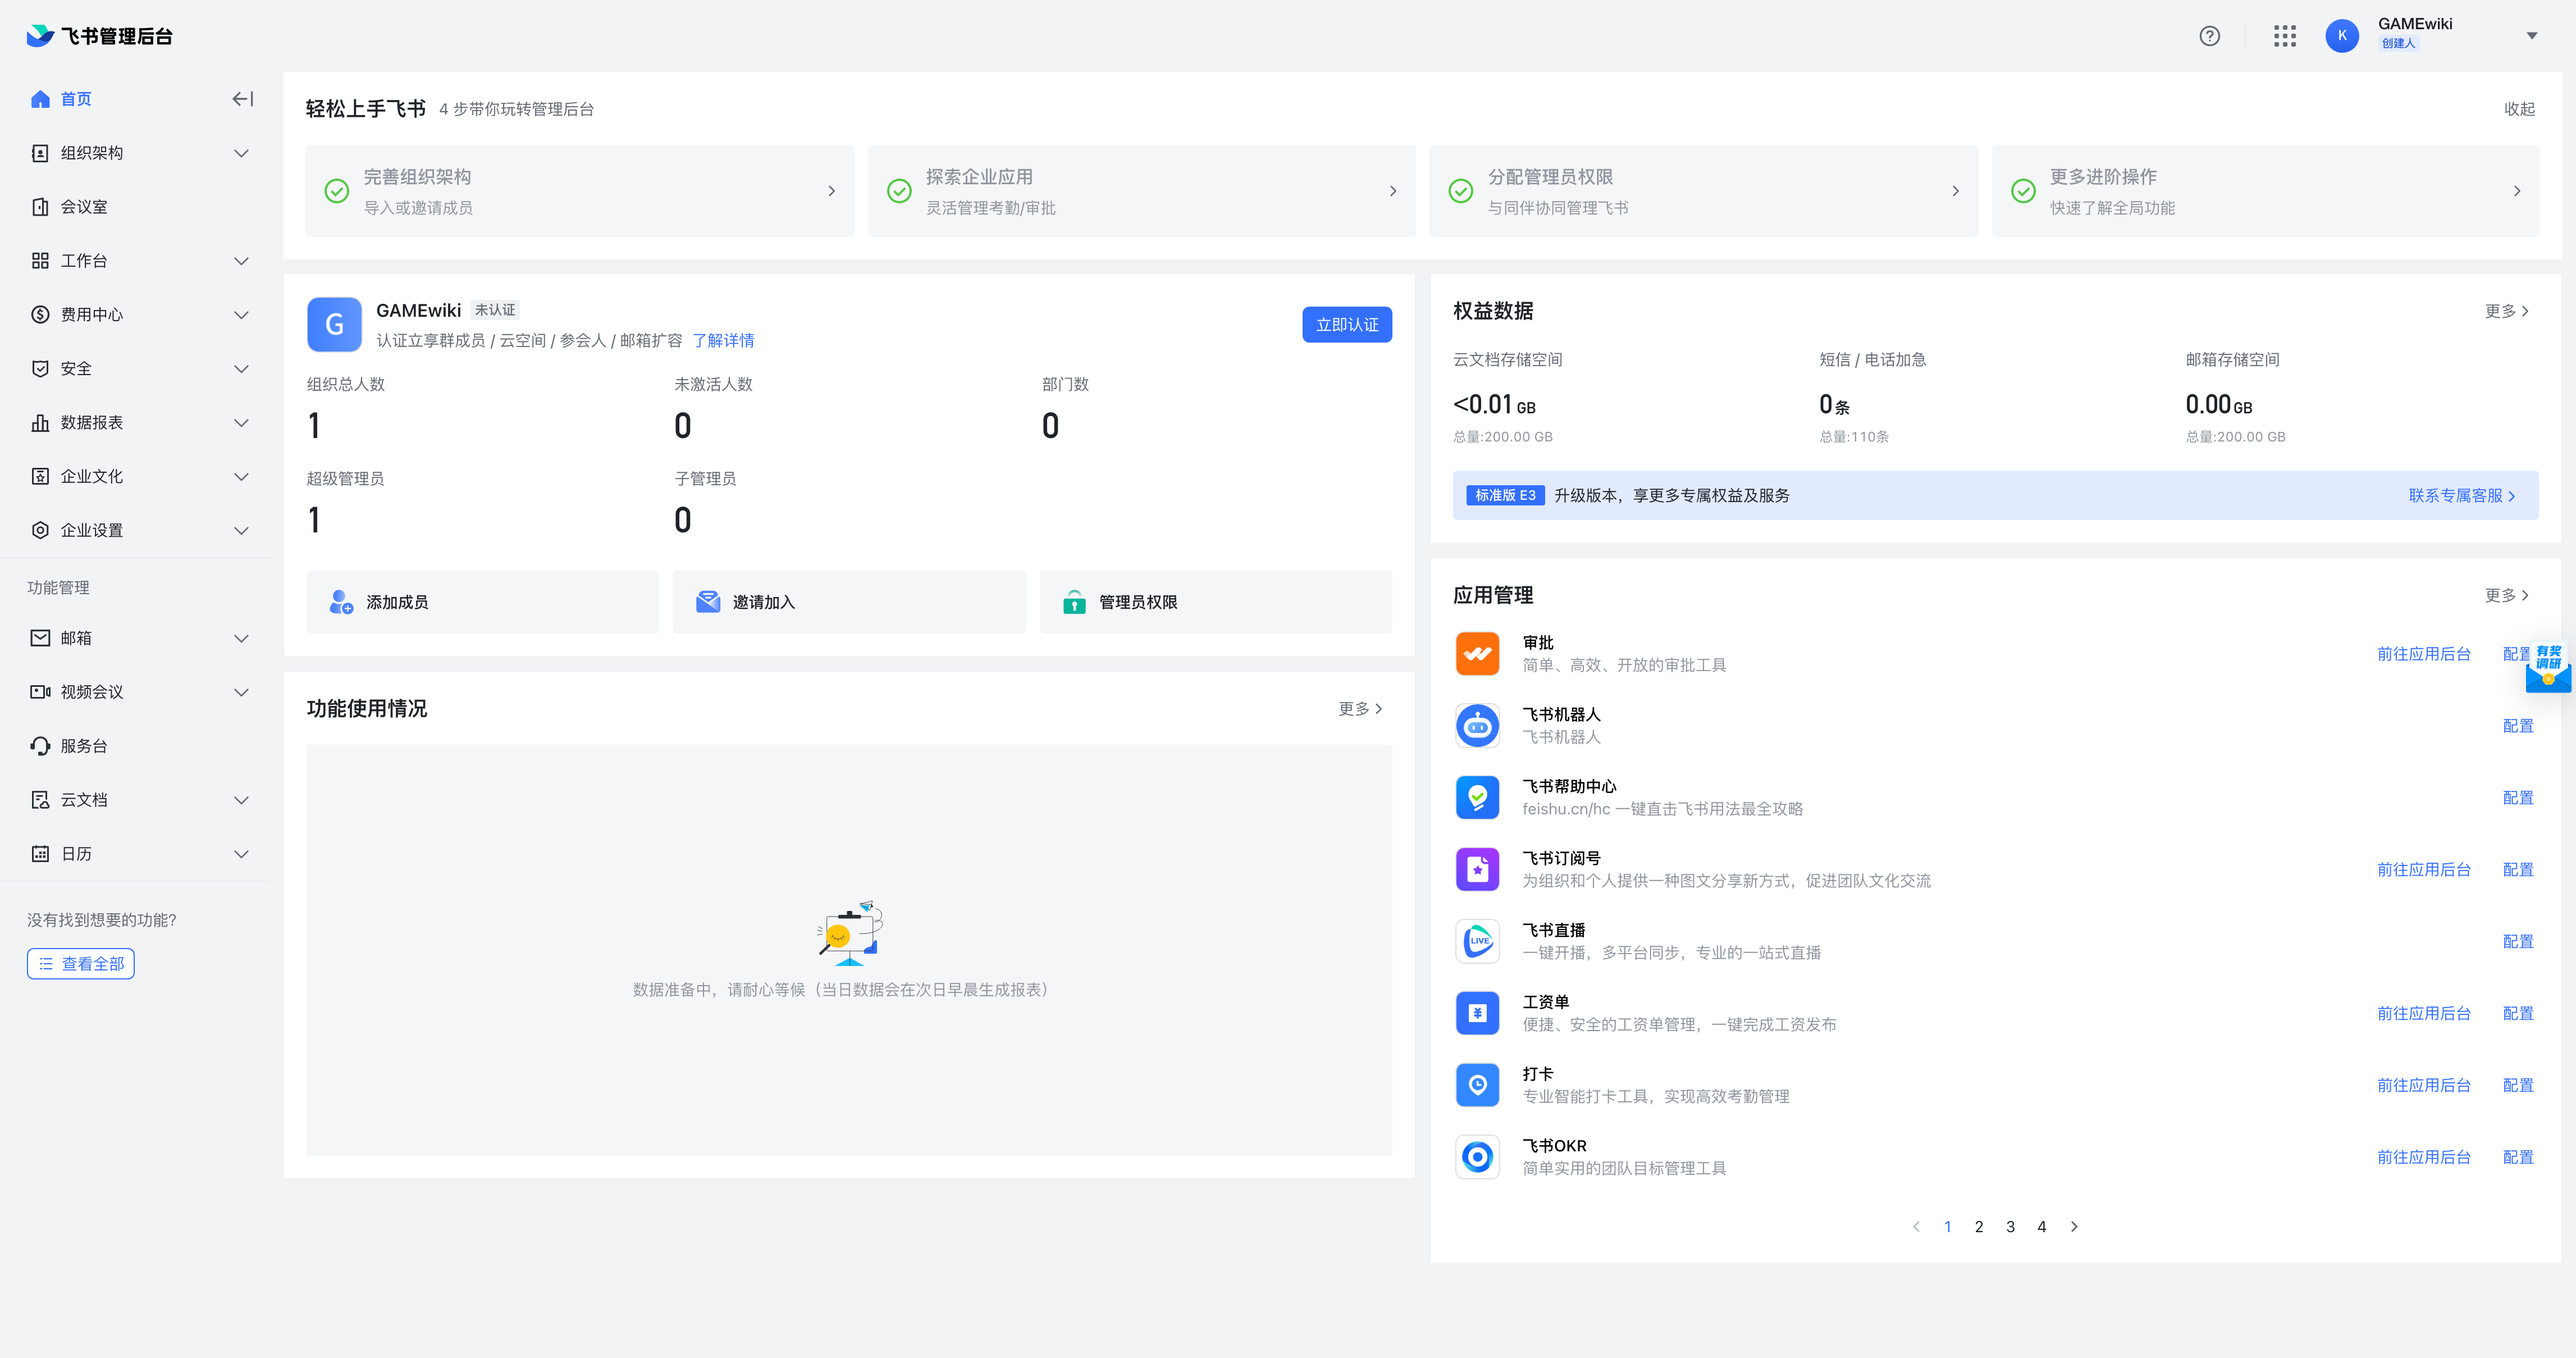Open the 了解详情 link
Screen dimensions: 2576x1358
[723, 341]
